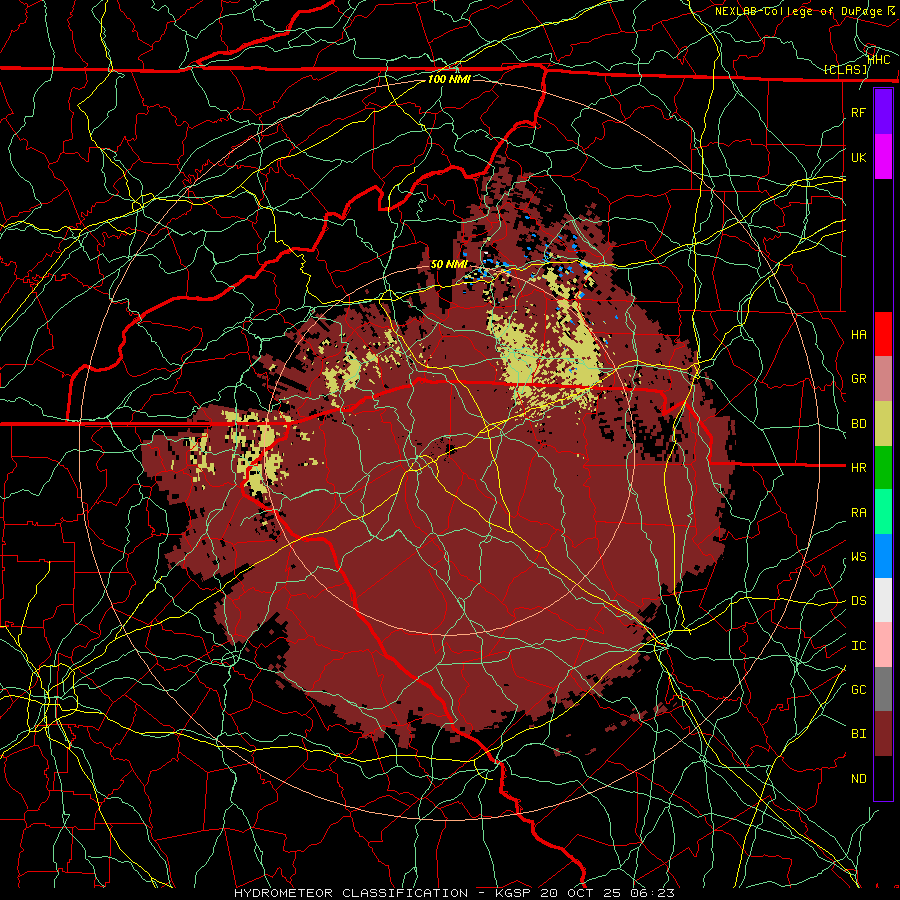The height and width of the screenshot is (900, 900).
Task: Select the BD yellow legend swatch
Action: pos(883,424)
